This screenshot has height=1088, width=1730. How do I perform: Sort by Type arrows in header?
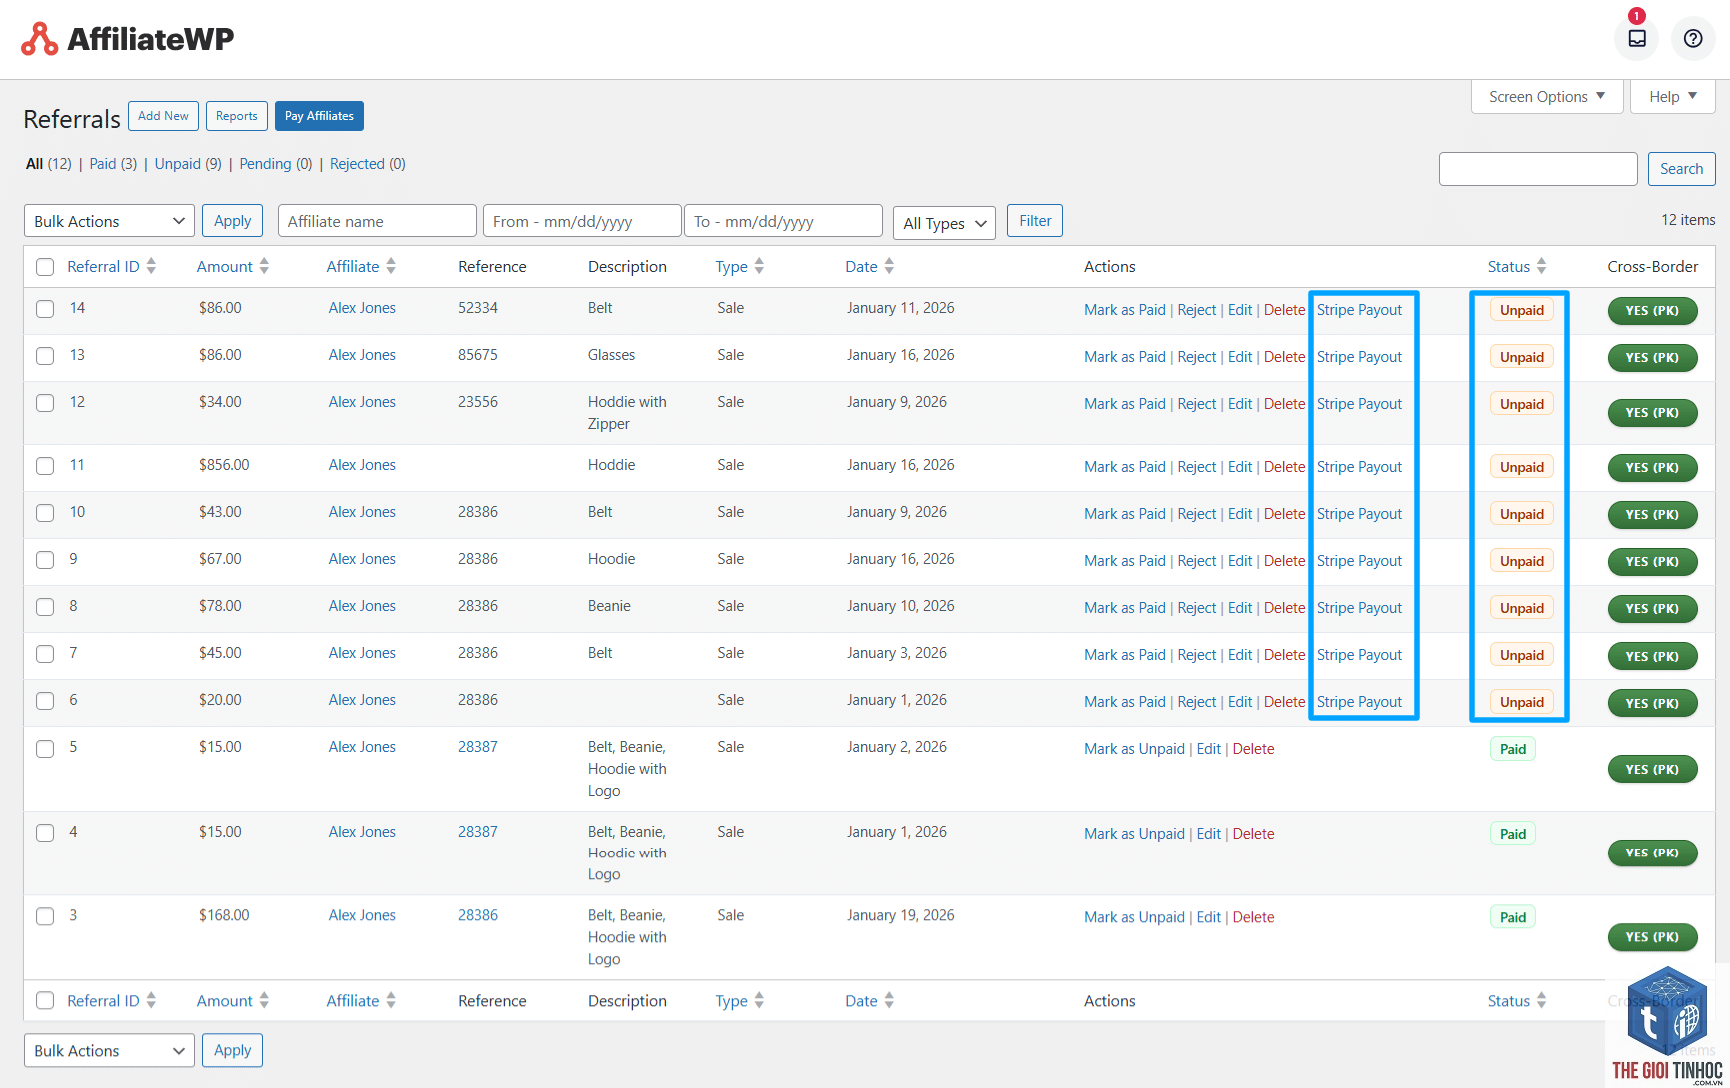(759, 266)
